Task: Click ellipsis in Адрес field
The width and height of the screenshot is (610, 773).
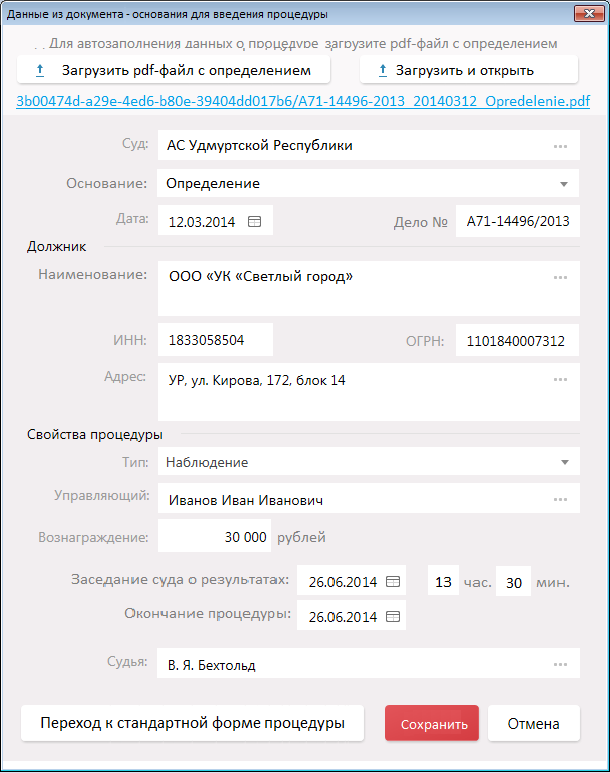Action: pos(560,380)
